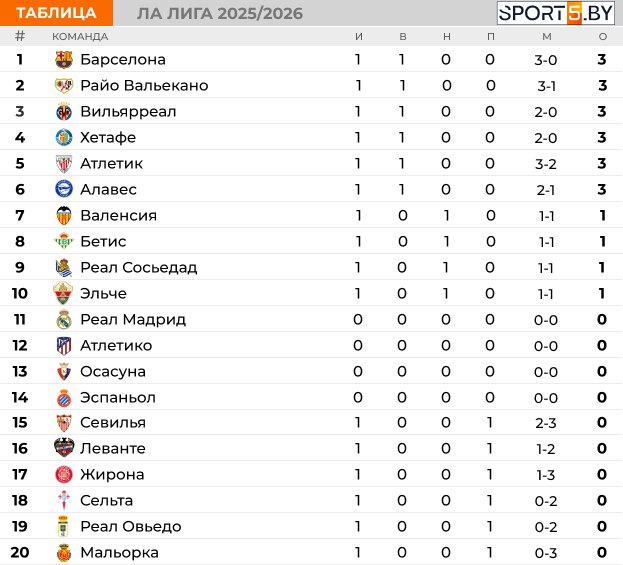Sort by goals column М header
Screen dimensions: 623x565
547,37
